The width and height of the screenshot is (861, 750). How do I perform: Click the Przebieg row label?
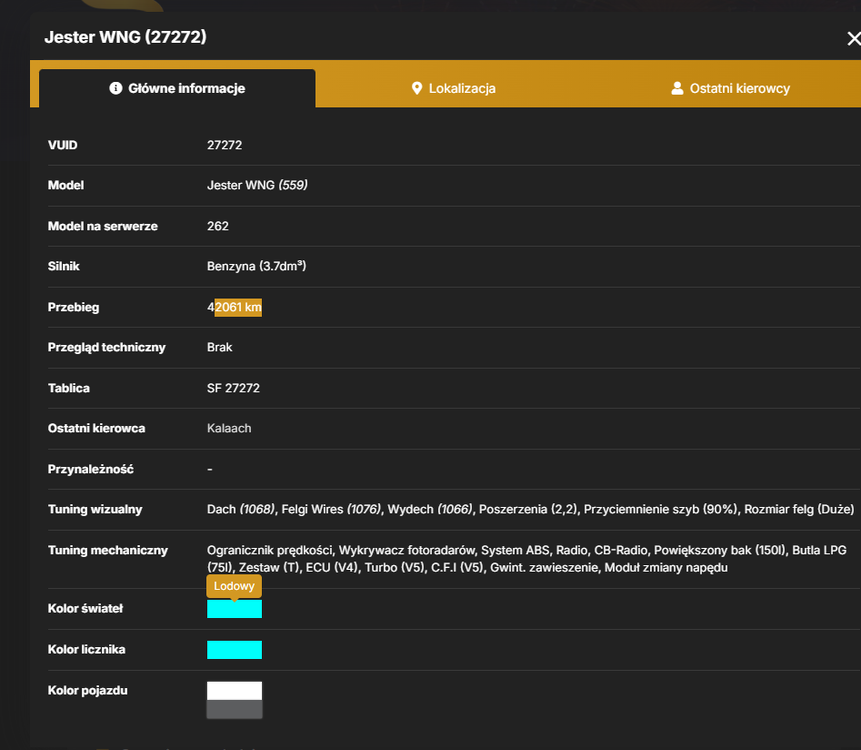[x=74, y=307]
